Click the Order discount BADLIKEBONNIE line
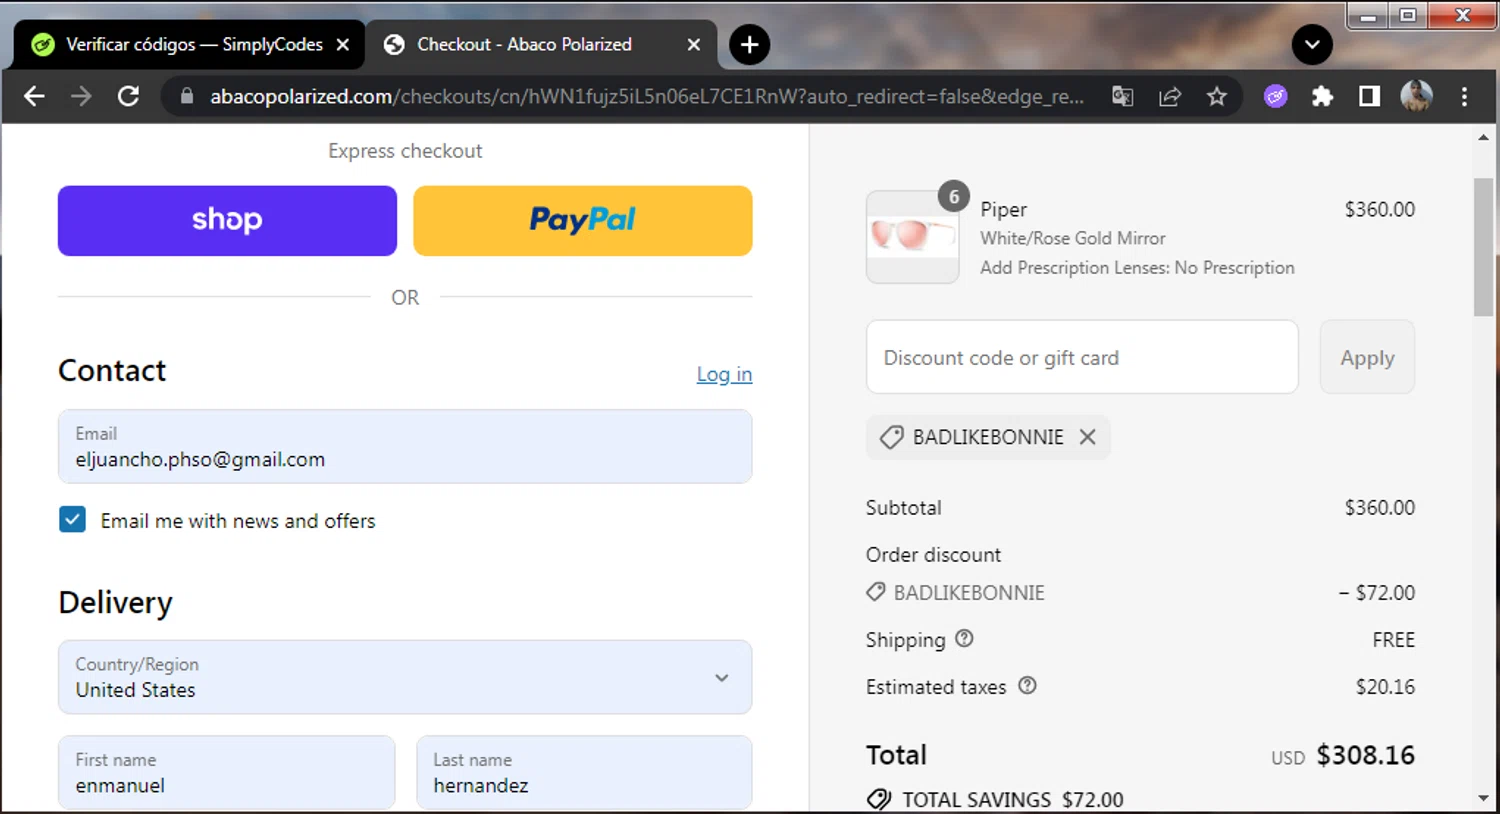The width and height of the screenshot is (1500, 814). click(969, 592)
